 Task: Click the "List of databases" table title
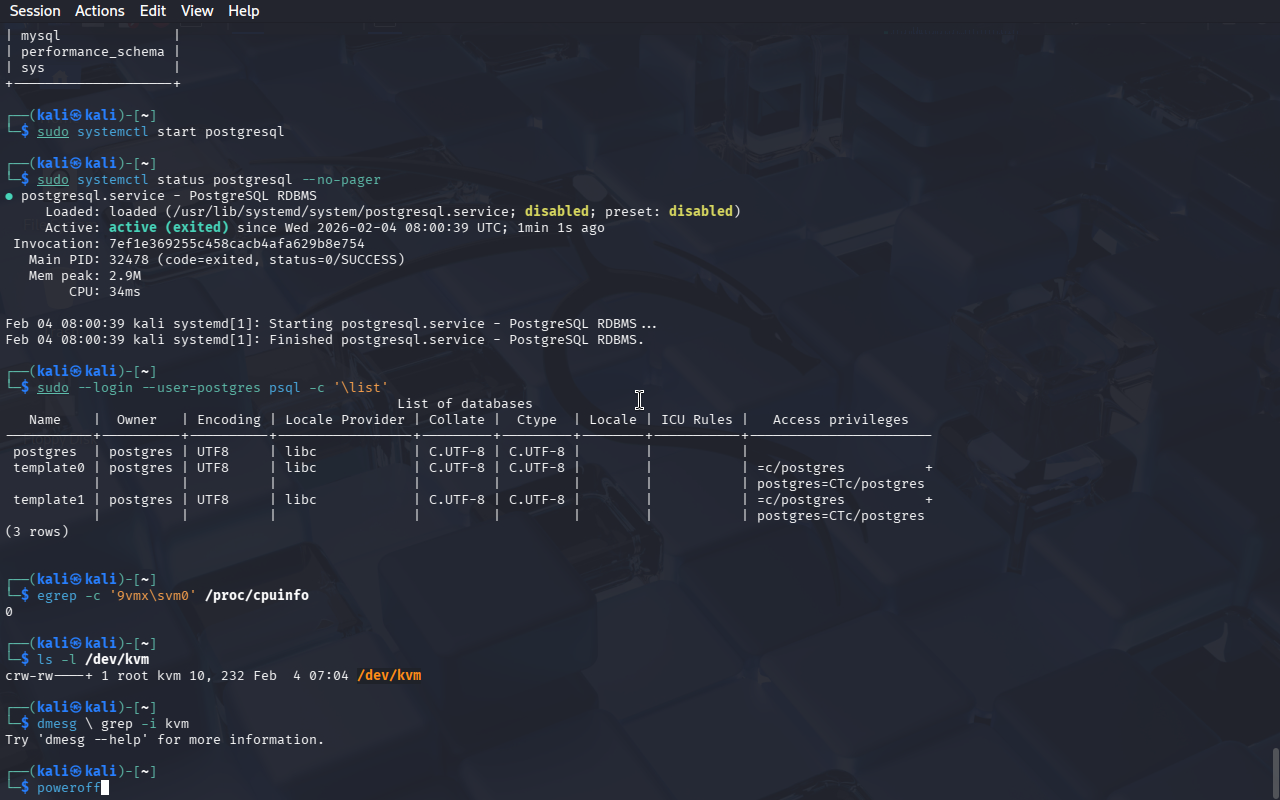(x=465, y=404)
